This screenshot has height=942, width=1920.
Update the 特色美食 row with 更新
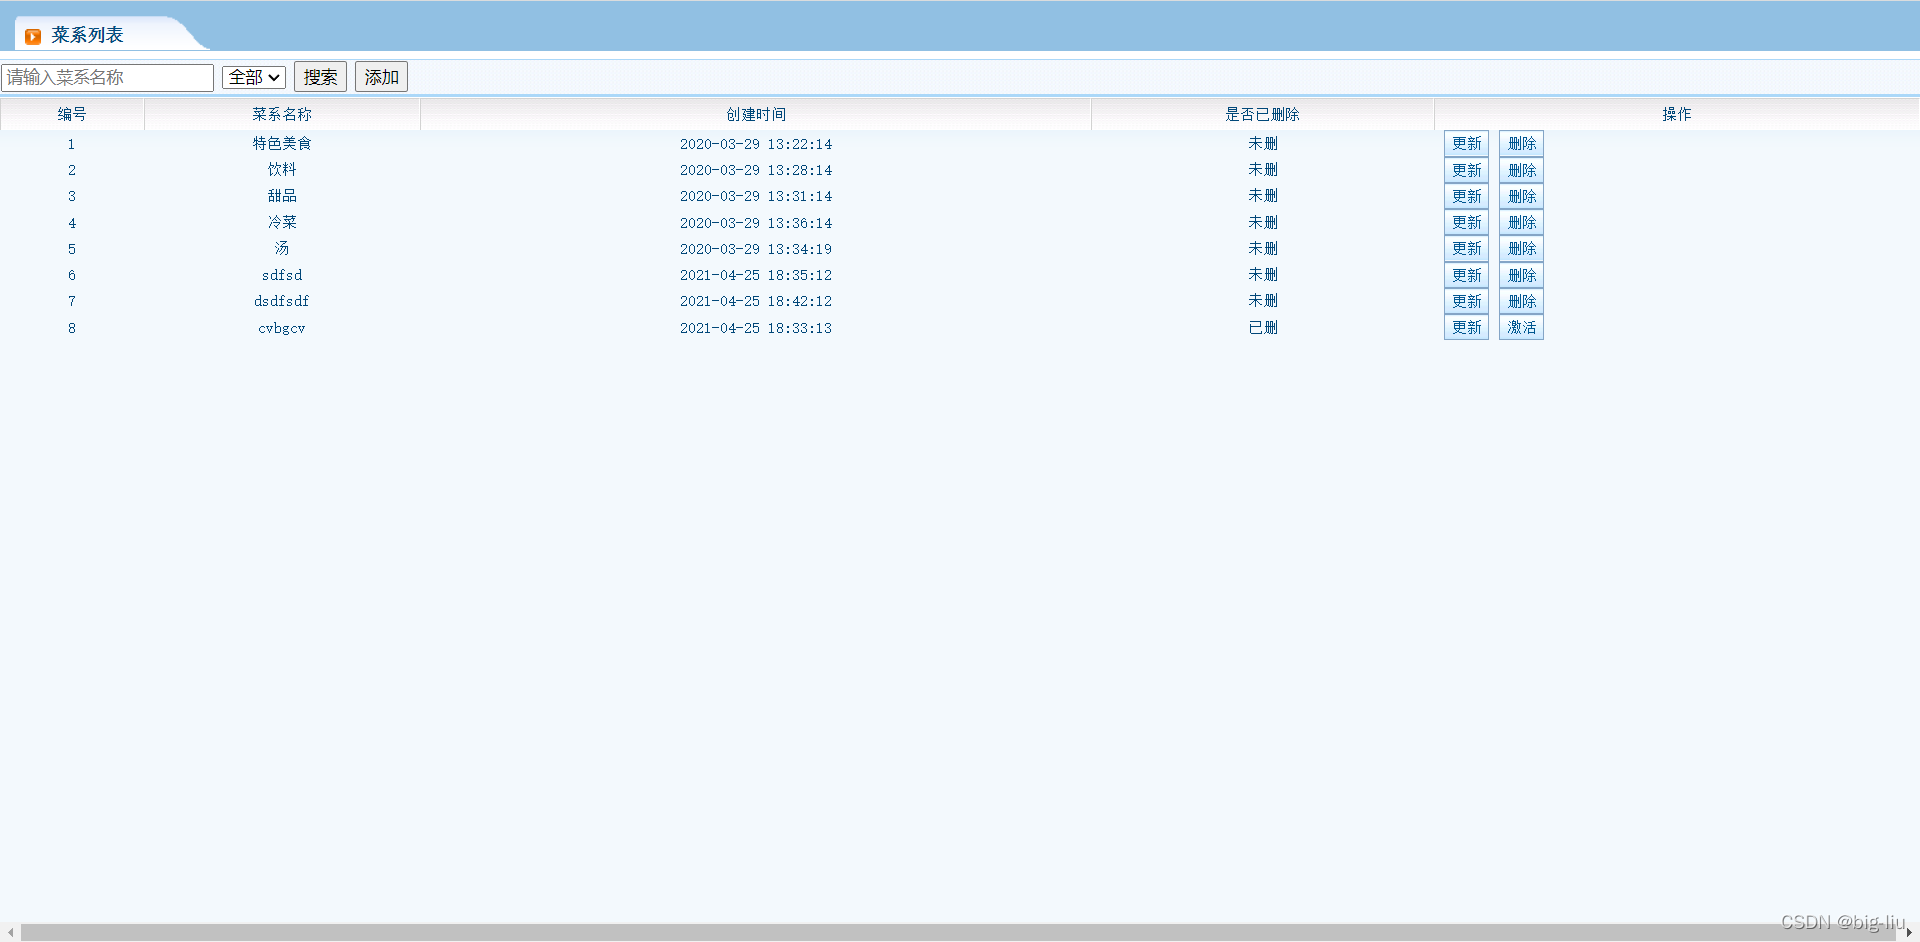pyautogui.click(x=1466, y=144)
